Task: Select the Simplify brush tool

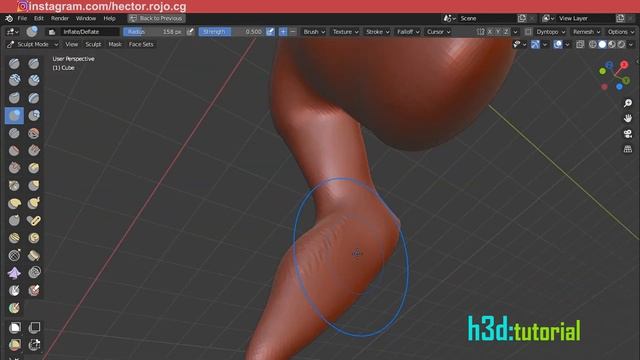Action: [x=34, y=273]
